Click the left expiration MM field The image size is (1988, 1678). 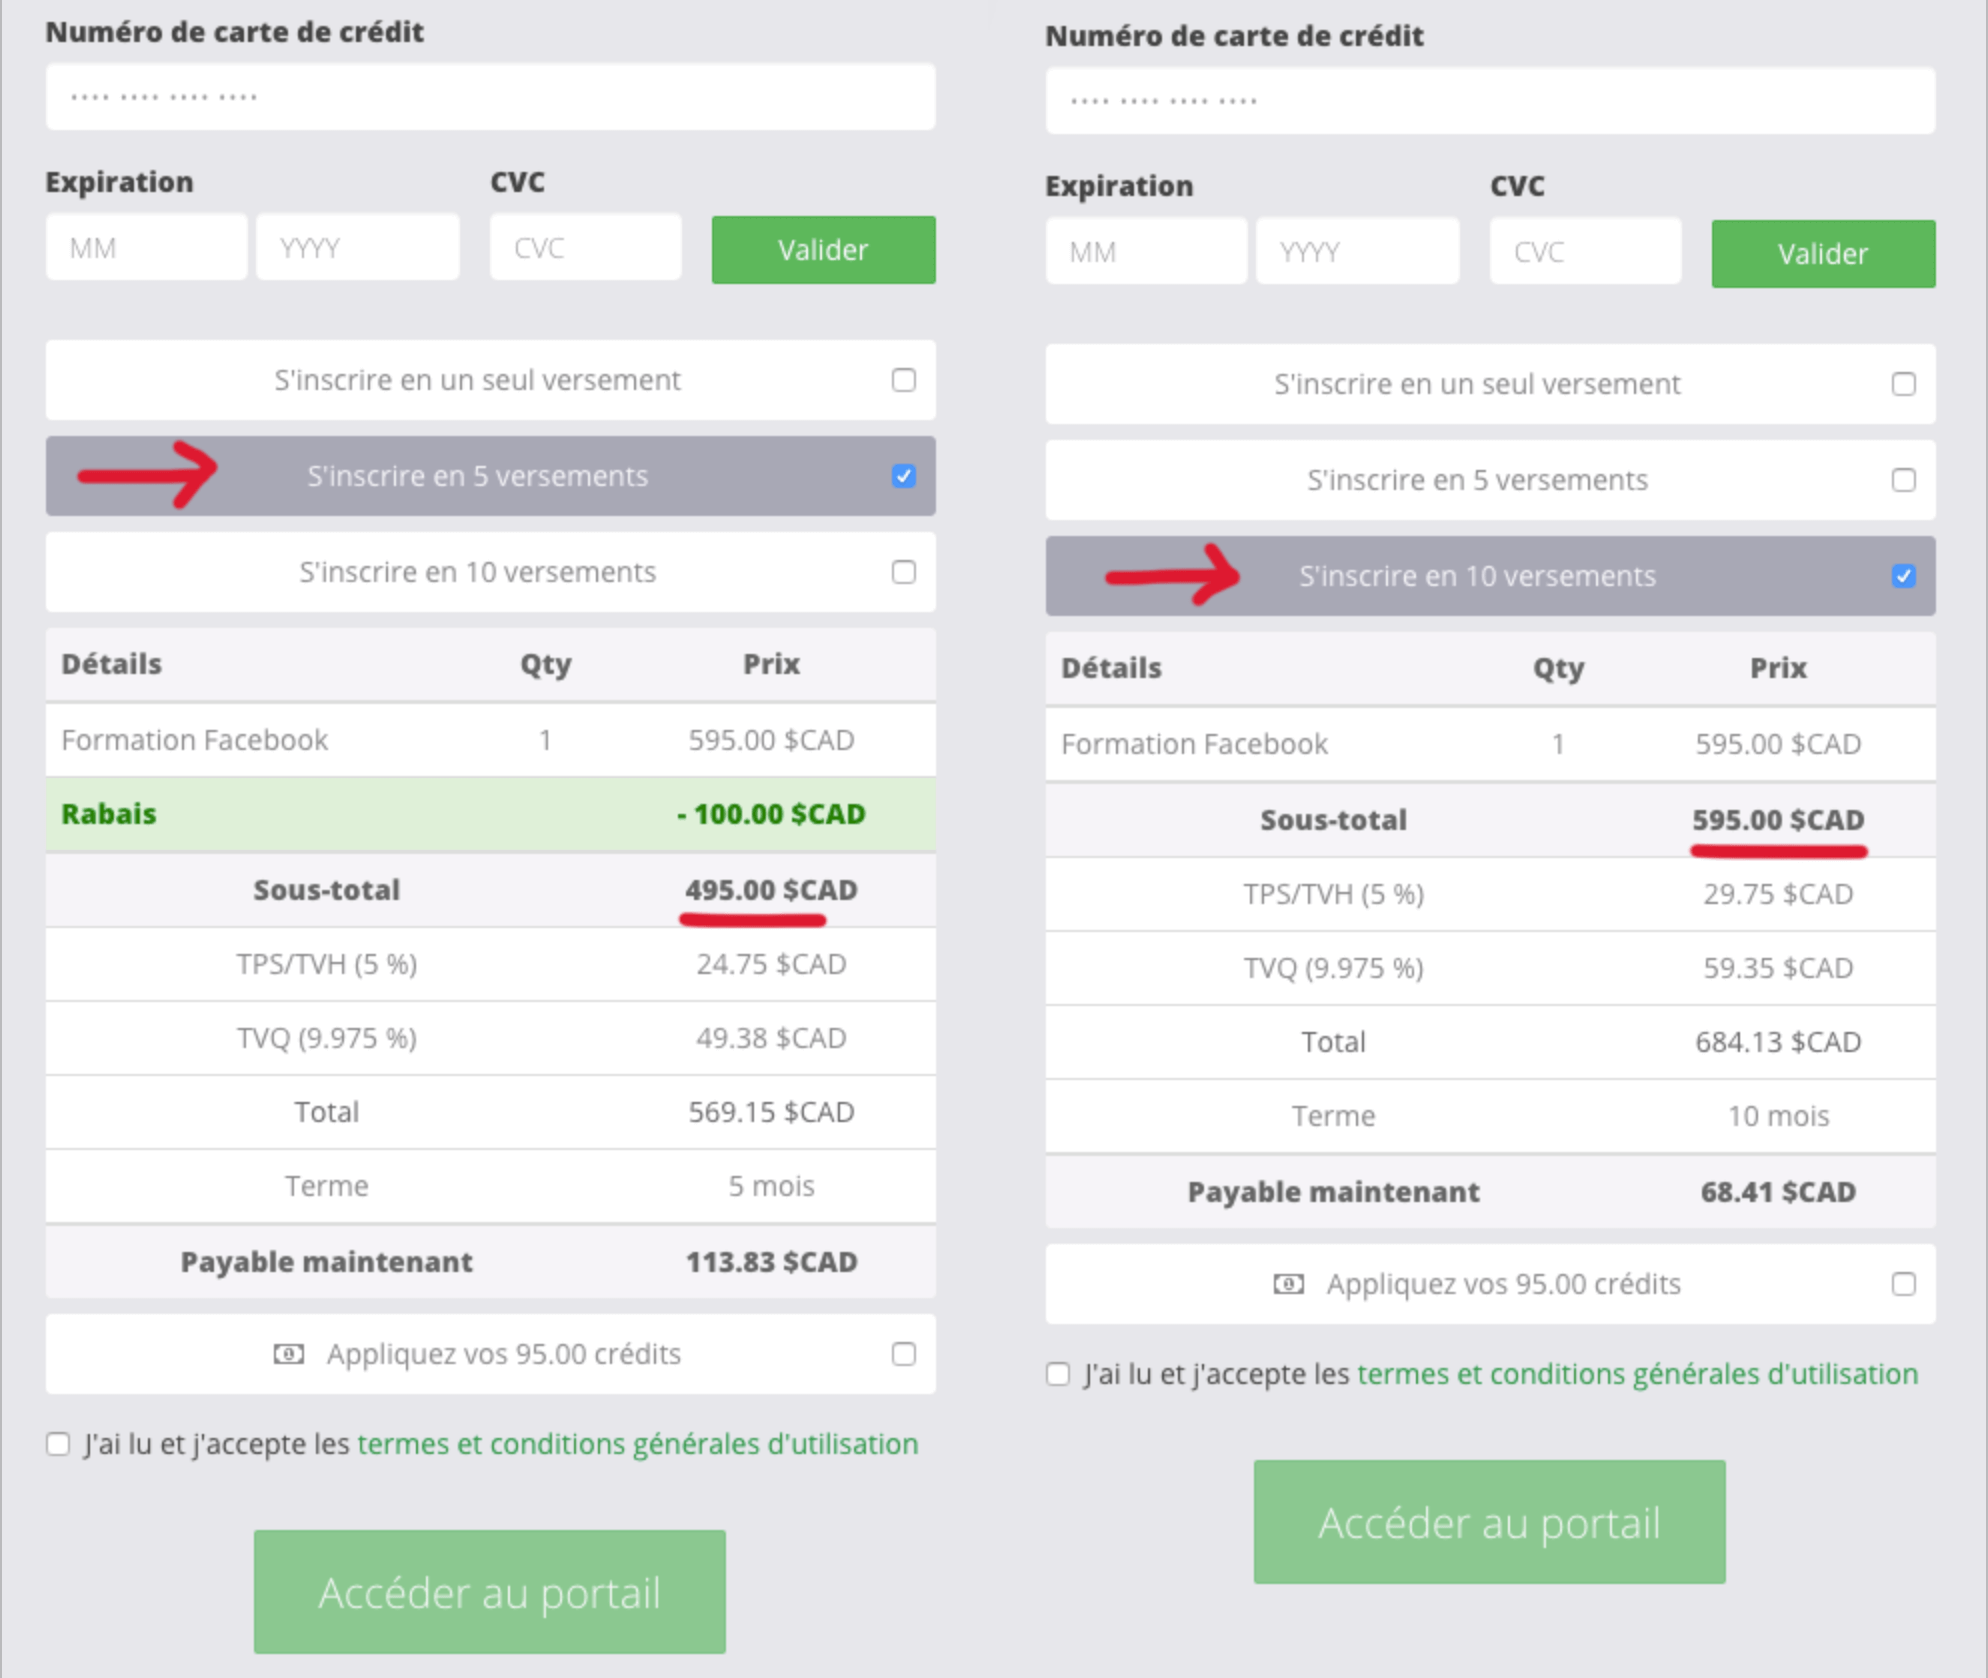coord(146,248)
